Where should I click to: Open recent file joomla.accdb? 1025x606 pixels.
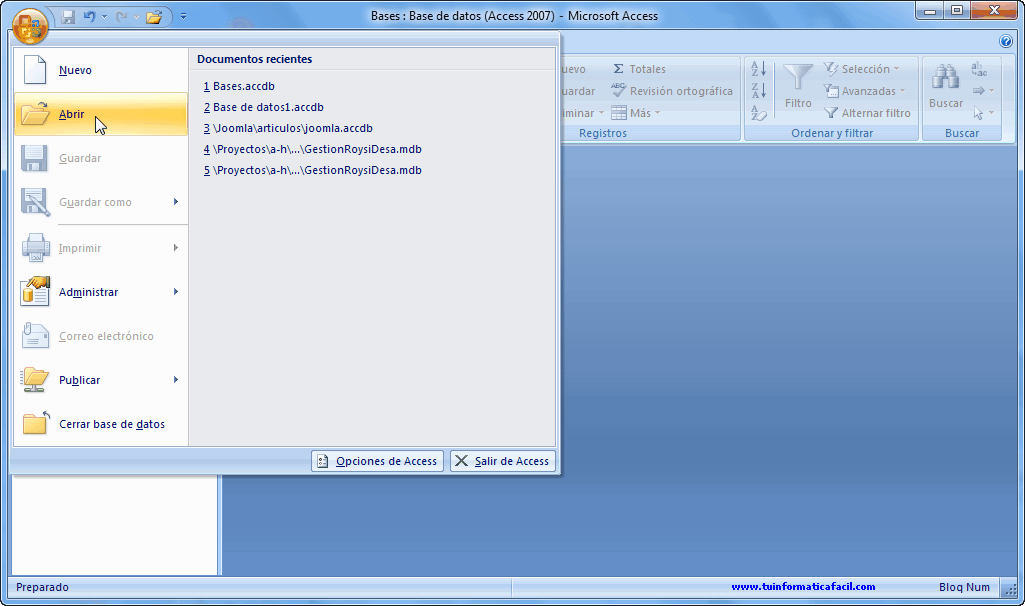tap(288, 128)
